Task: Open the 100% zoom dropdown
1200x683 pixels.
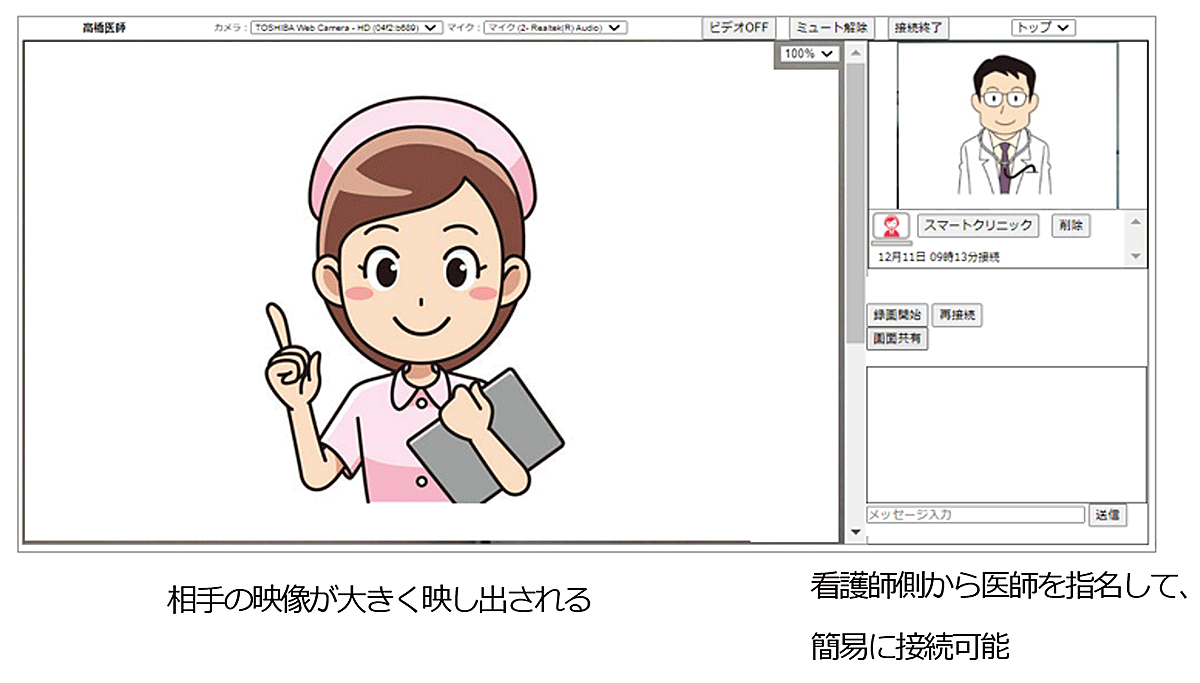Action: click(809, 54)
